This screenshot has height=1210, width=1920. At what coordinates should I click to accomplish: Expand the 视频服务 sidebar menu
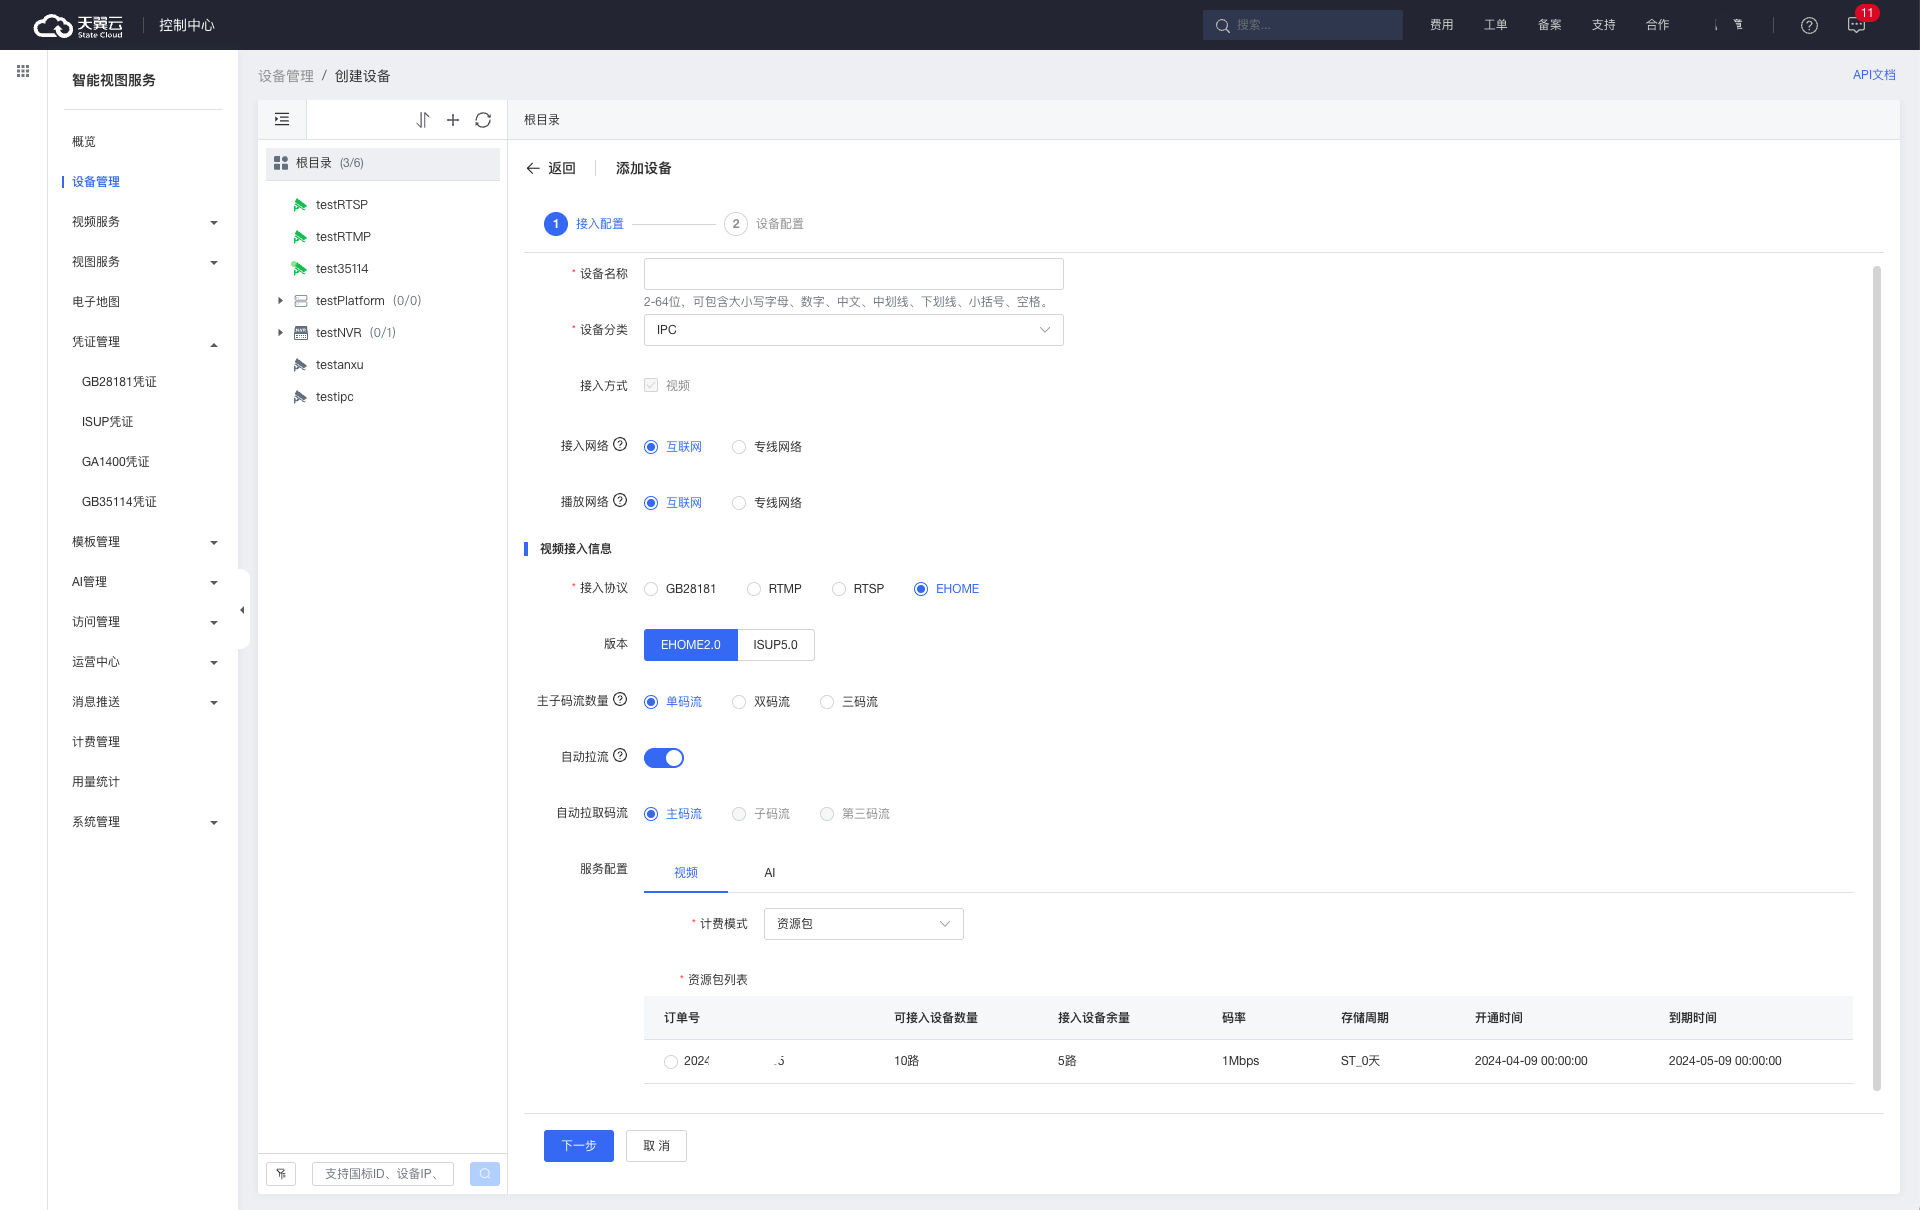click(x=143, y=222)
